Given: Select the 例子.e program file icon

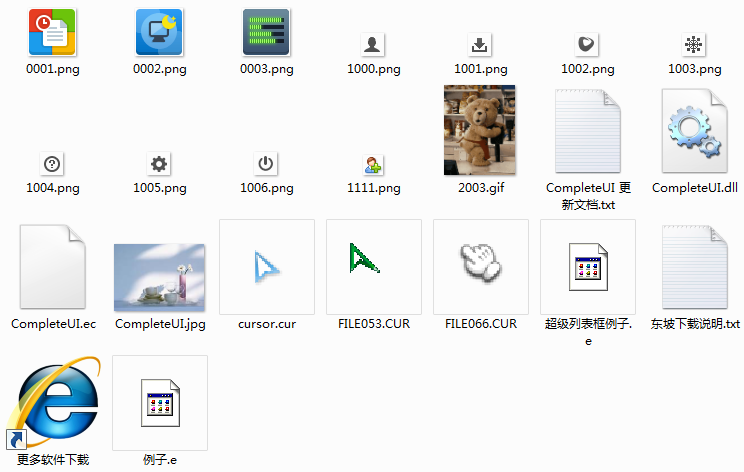Looking at the screenshot, I should [160, 403].
